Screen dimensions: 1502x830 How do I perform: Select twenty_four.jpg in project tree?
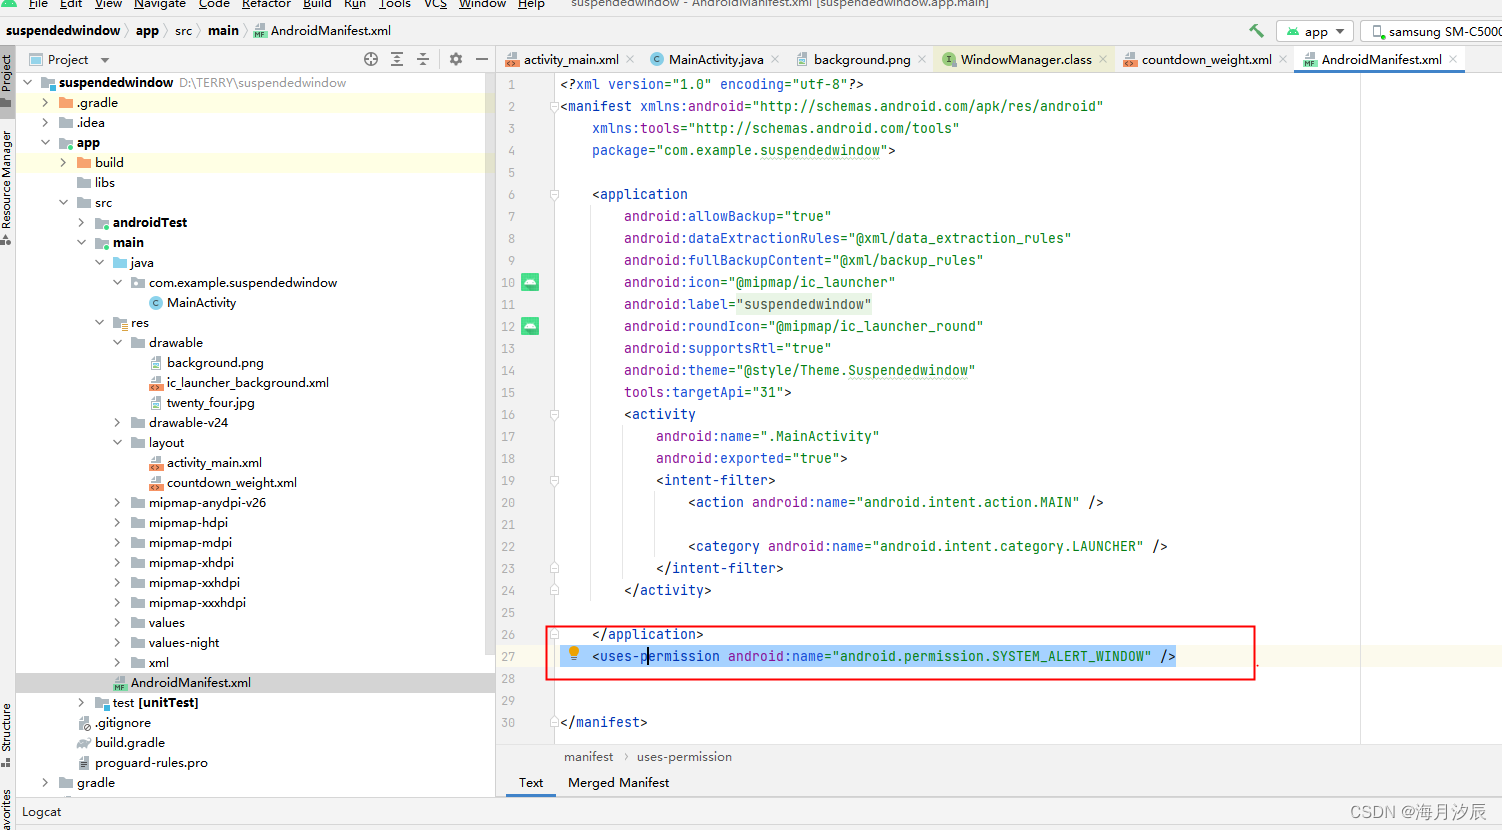(210, 402)
